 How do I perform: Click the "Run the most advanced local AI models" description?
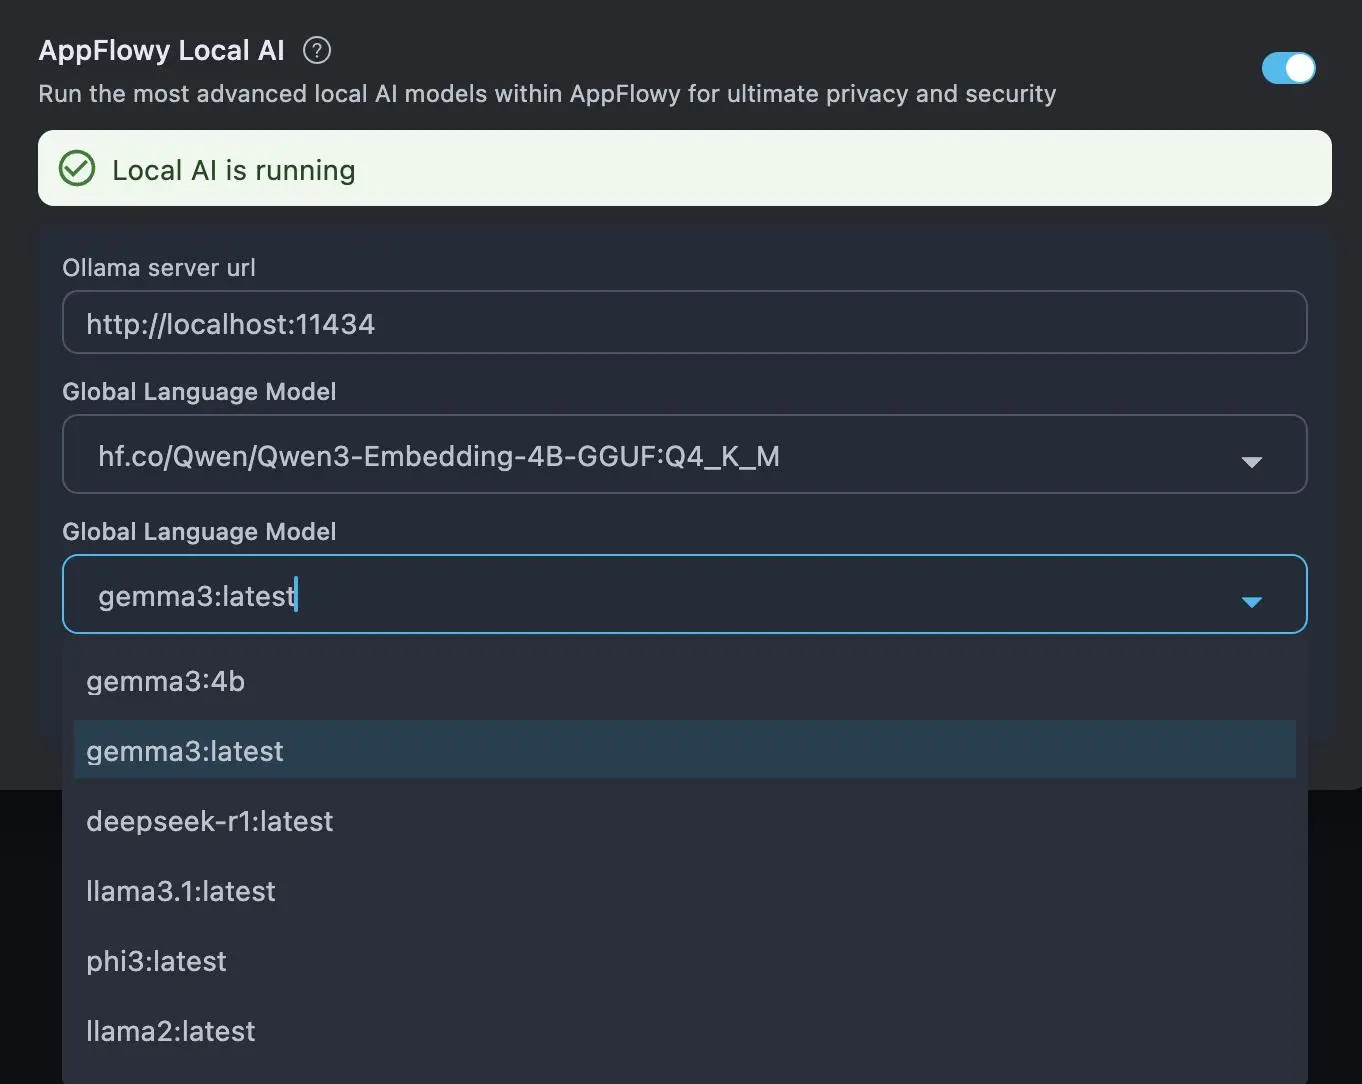pyautogui.click(x=547, y=94)
